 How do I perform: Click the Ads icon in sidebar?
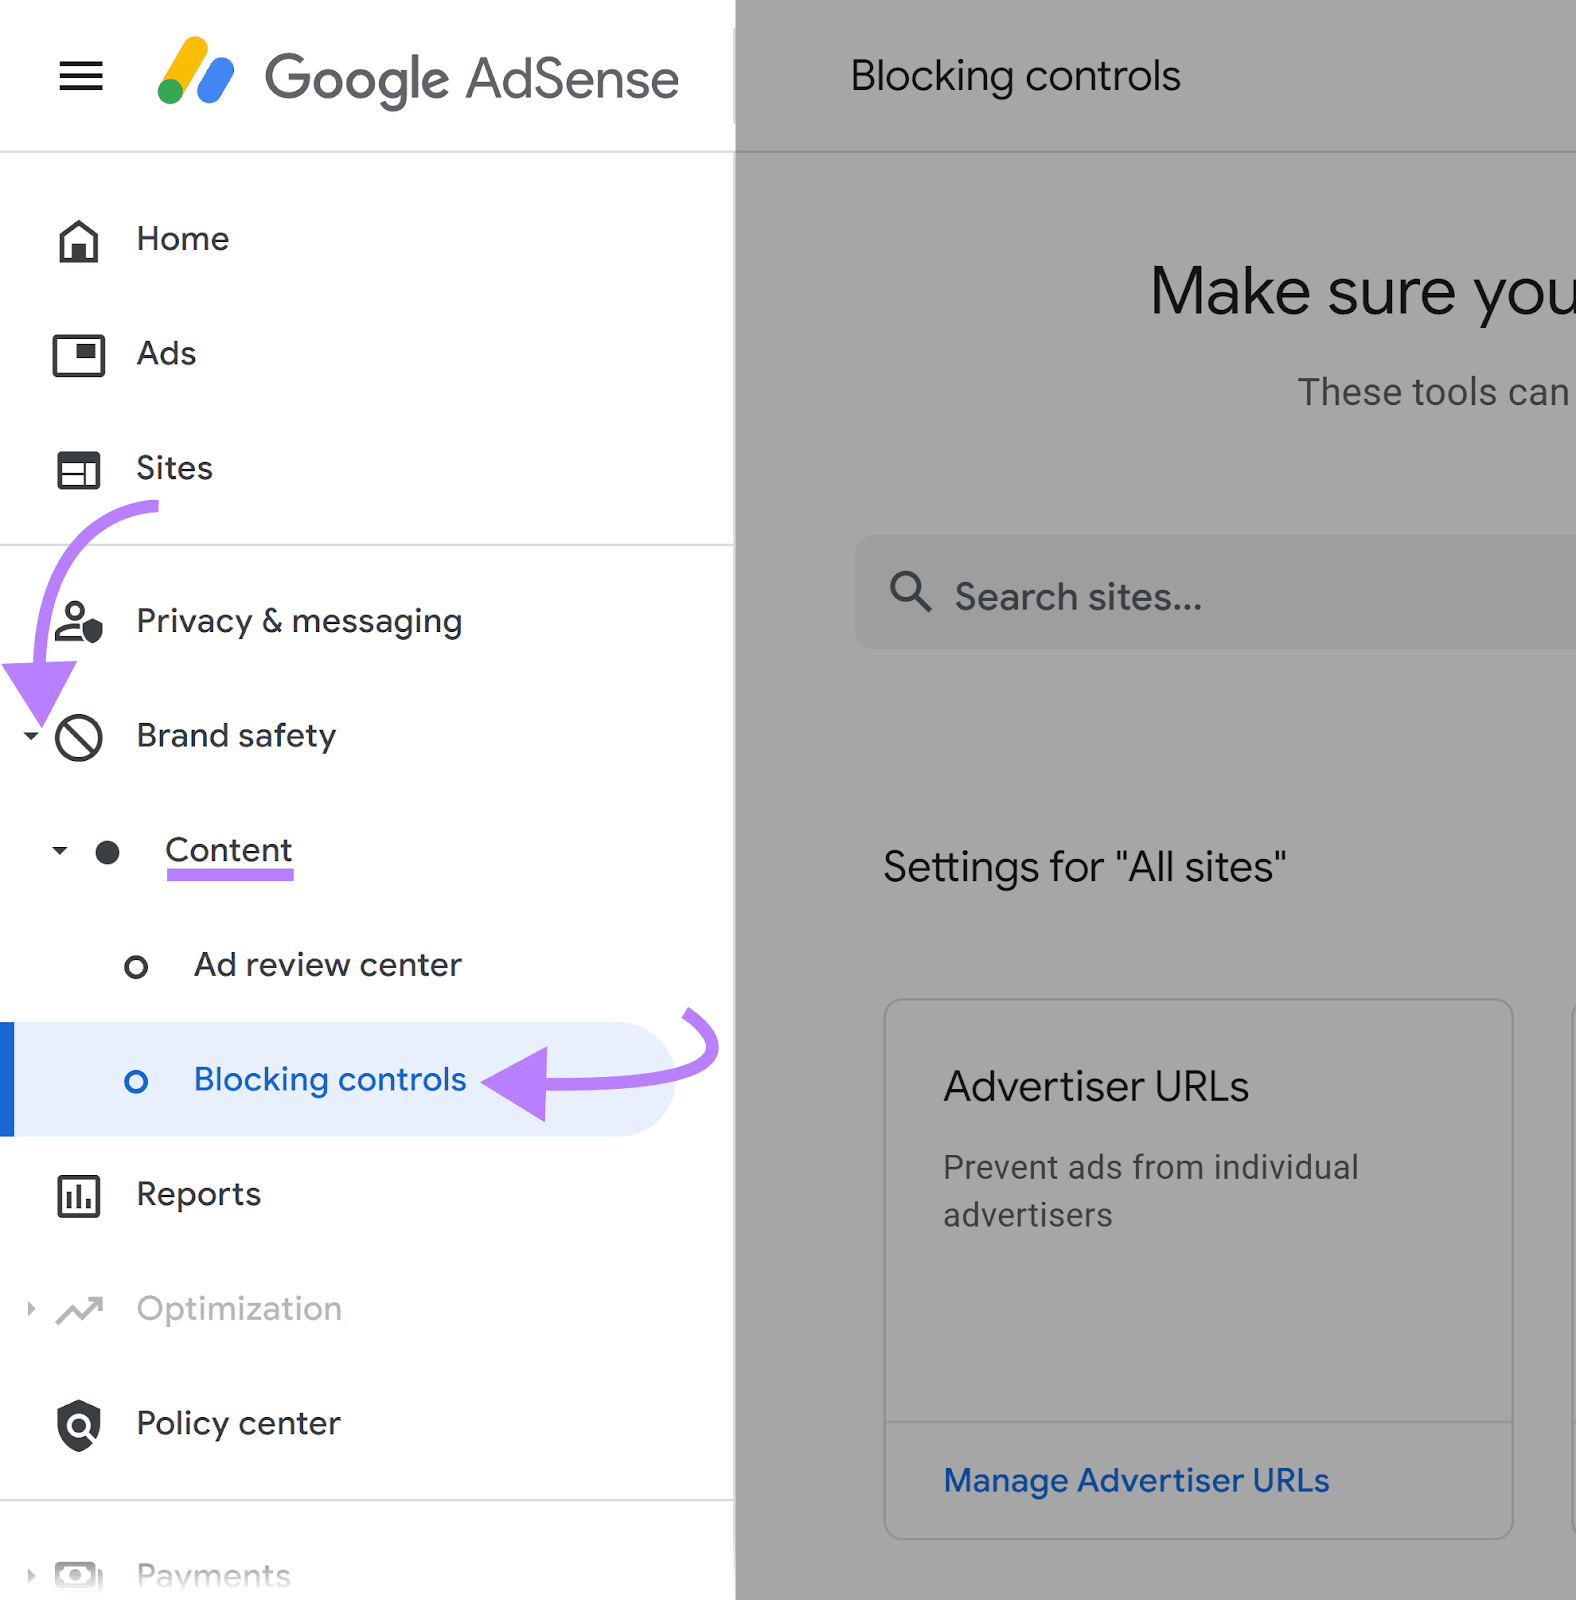click(79, 355)
